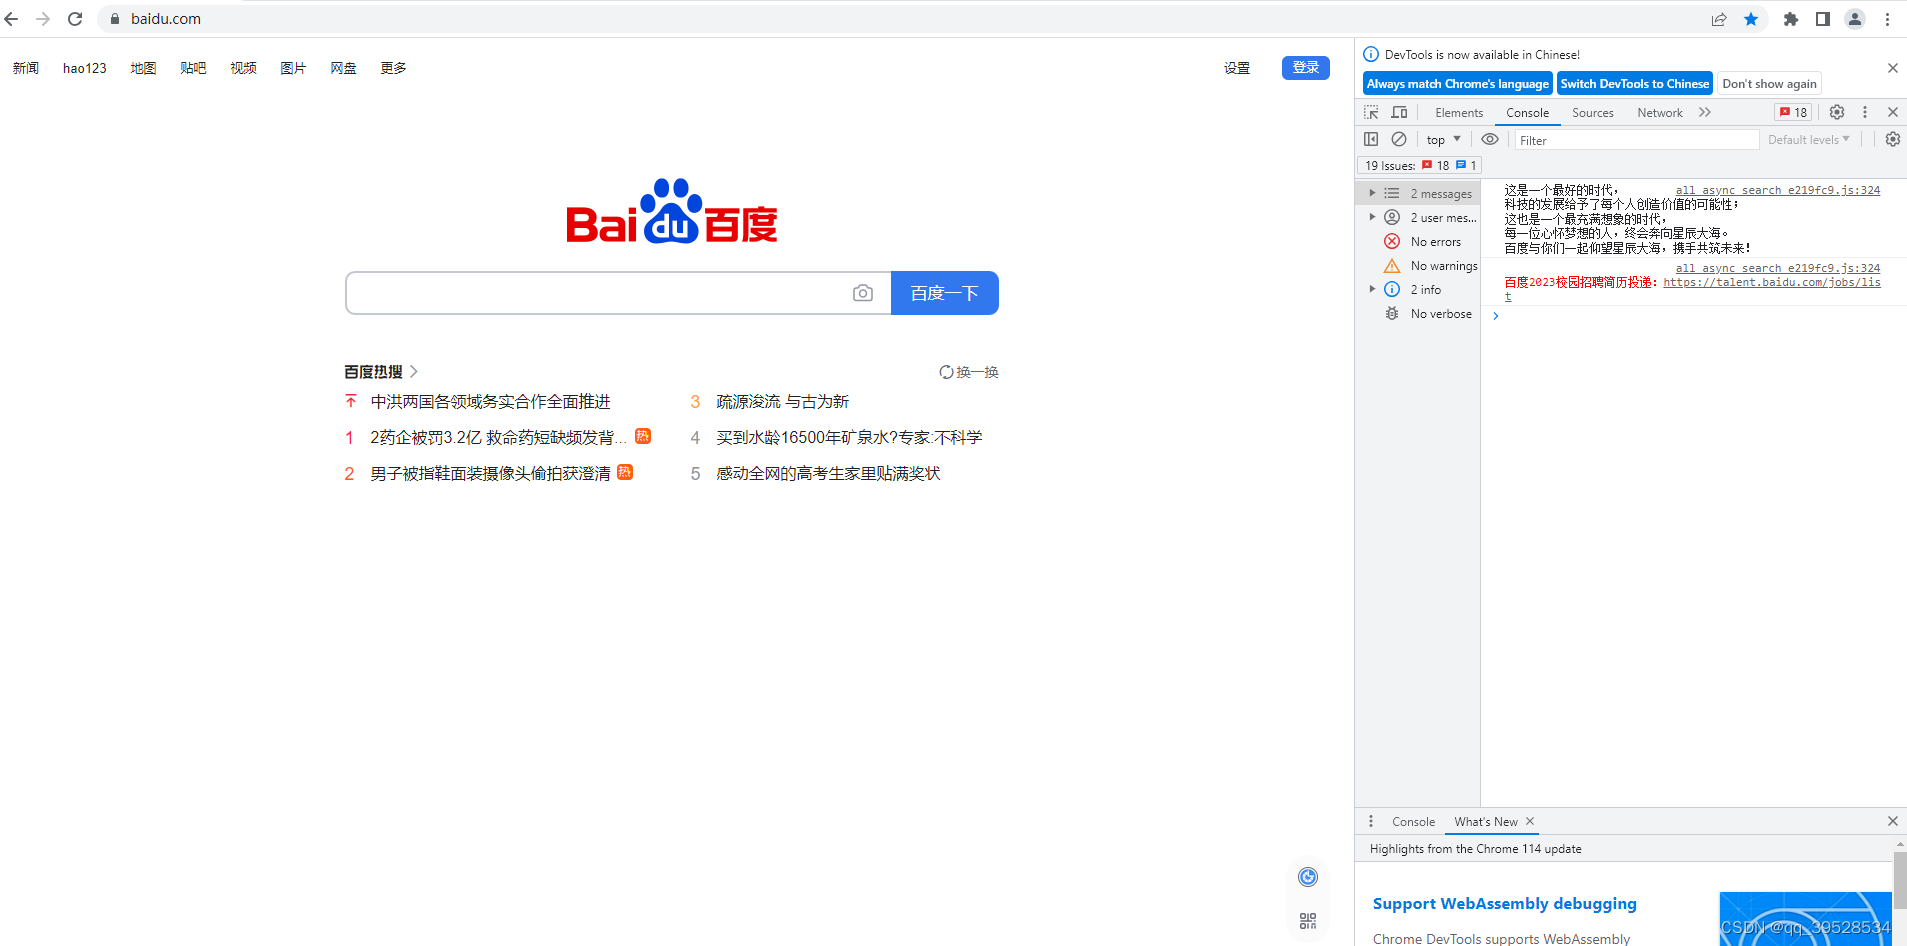The image size is (1907, 946).
Task: Expand the 2 info group
Action: [1372, 289]
